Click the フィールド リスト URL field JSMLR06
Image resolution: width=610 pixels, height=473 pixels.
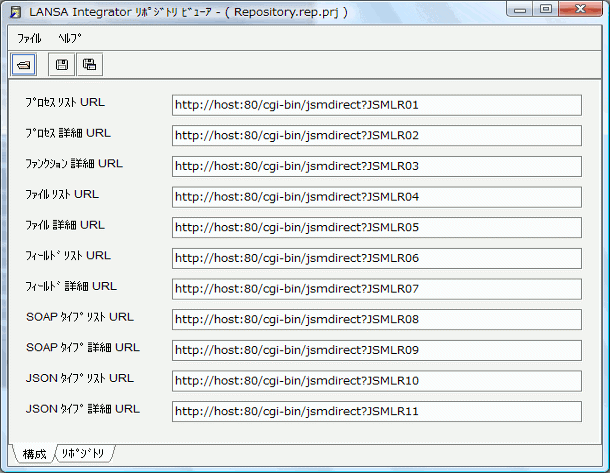(377, 258)
